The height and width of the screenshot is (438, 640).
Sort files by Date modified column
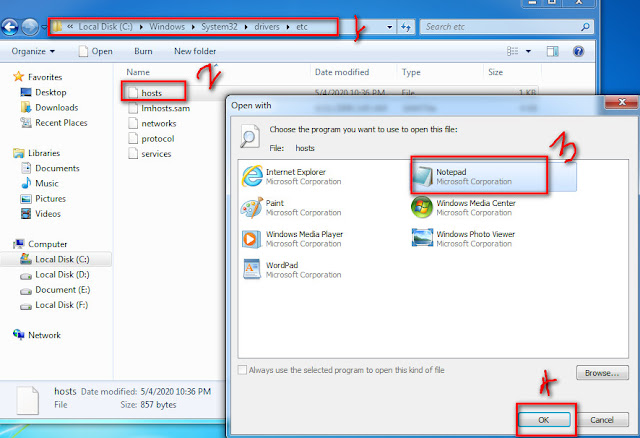click(x=342, y=72)
